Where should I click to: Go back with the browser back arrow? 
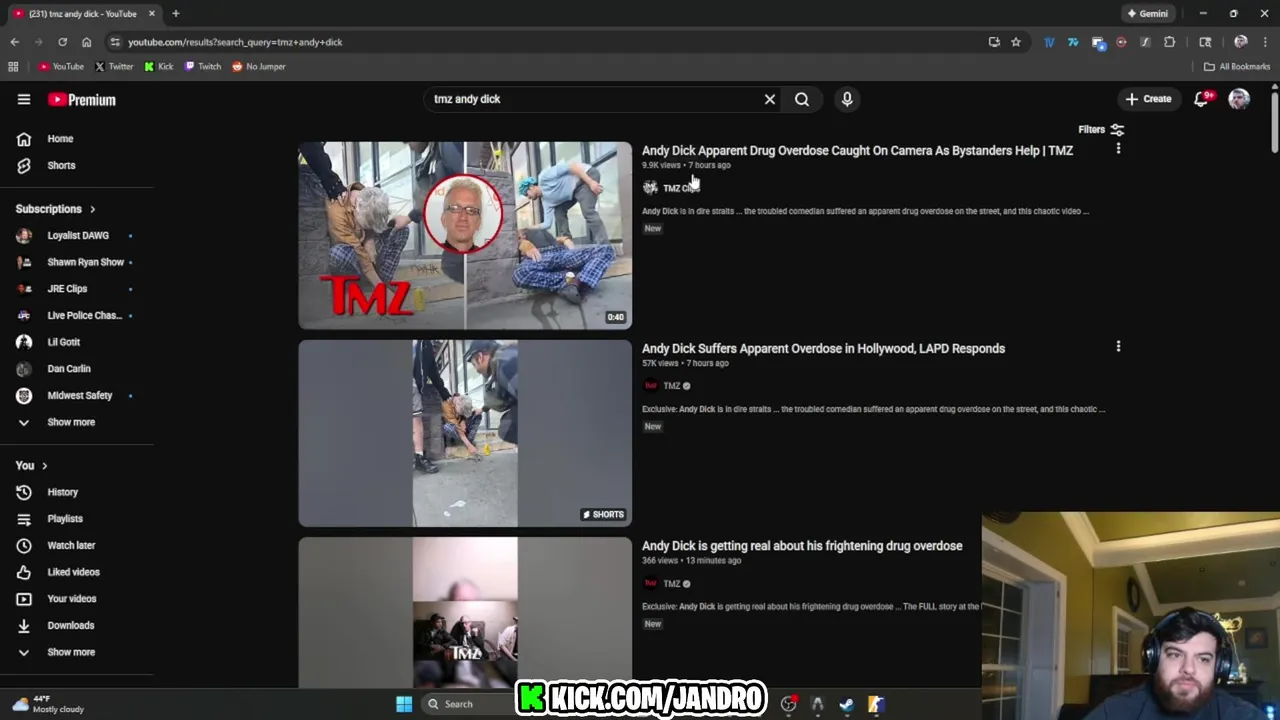[14, 42]
